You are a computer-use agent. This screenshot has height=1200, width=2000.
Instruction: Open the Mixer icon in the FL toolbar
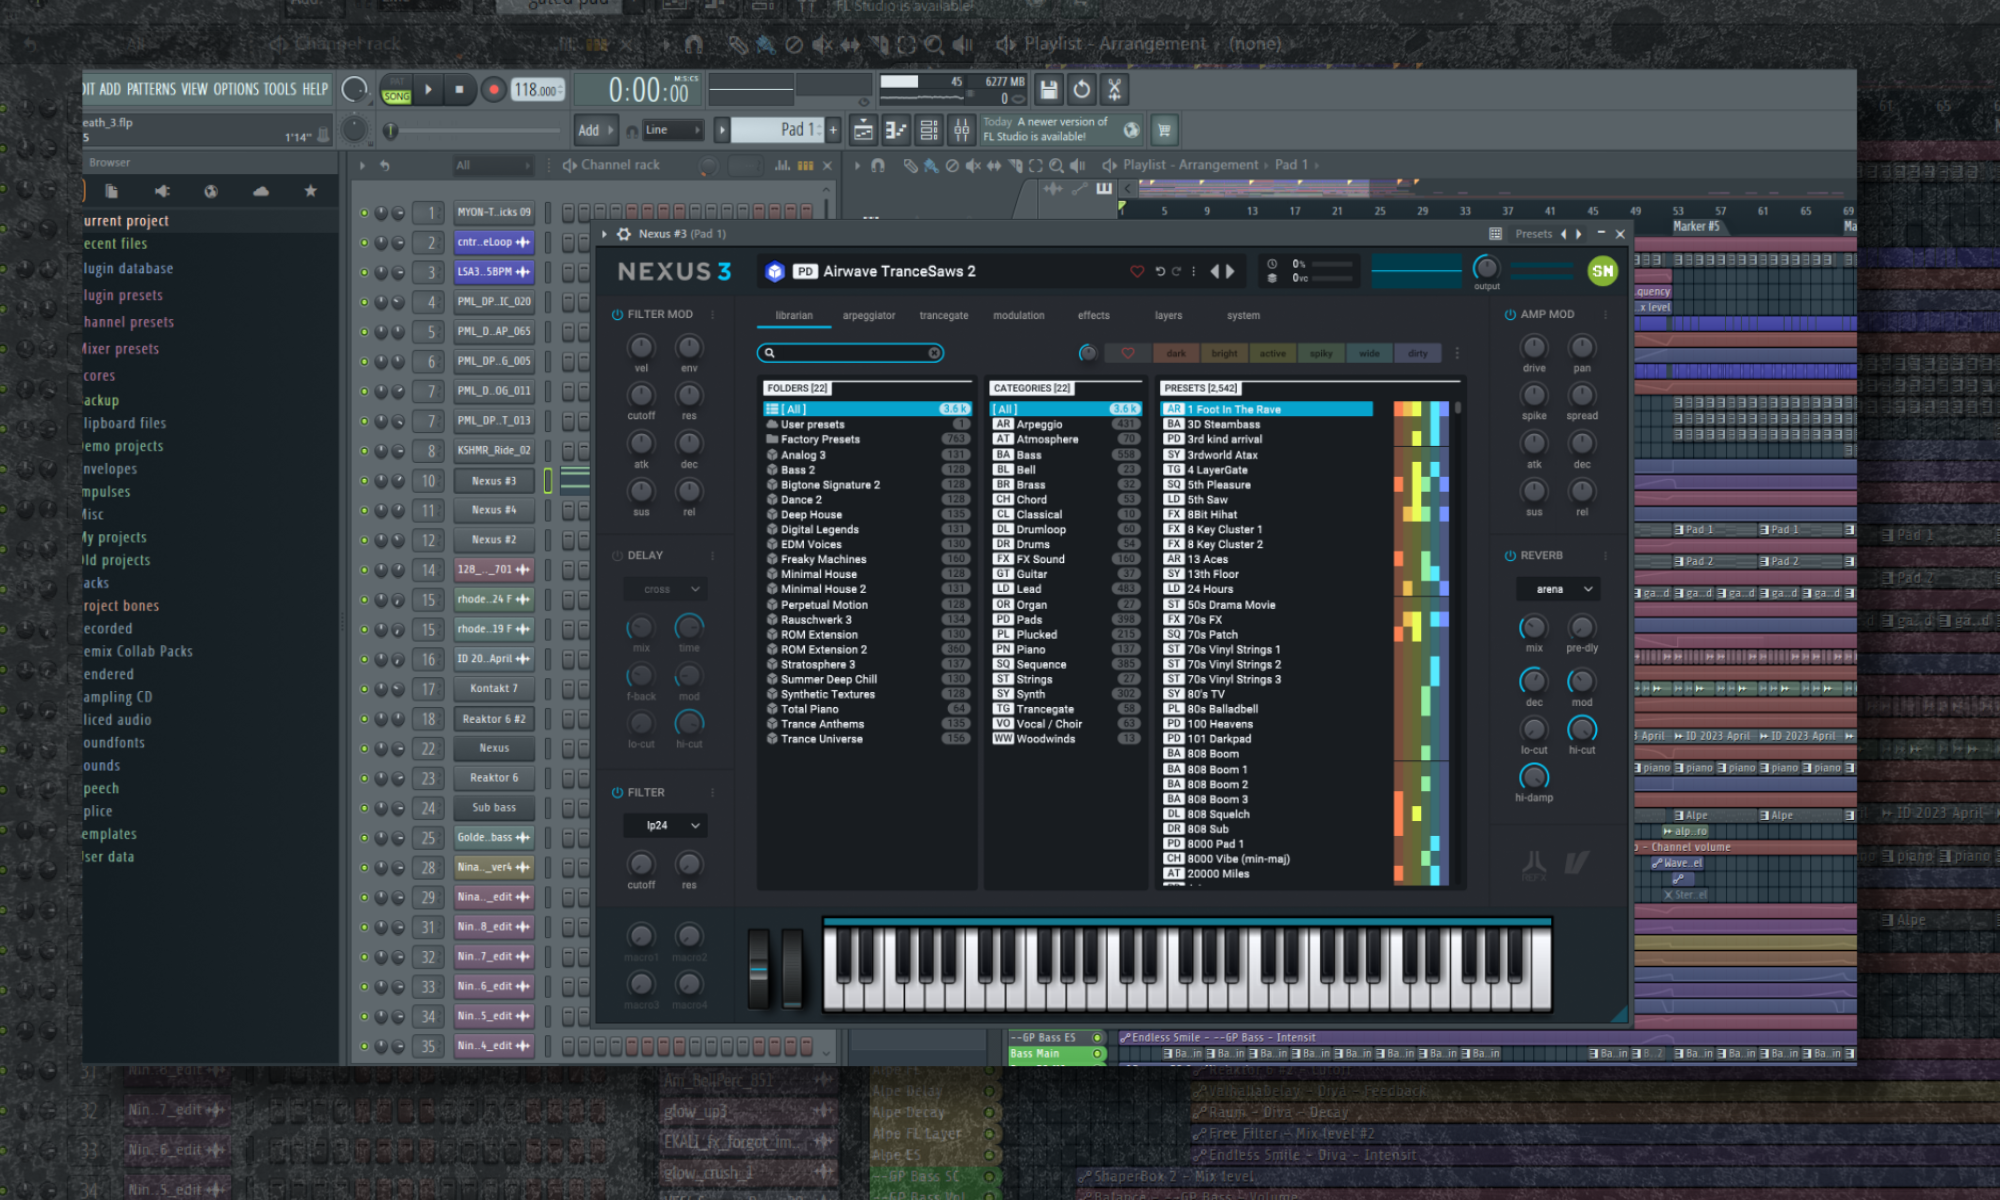pyautogui.click(x=960, y=130)
